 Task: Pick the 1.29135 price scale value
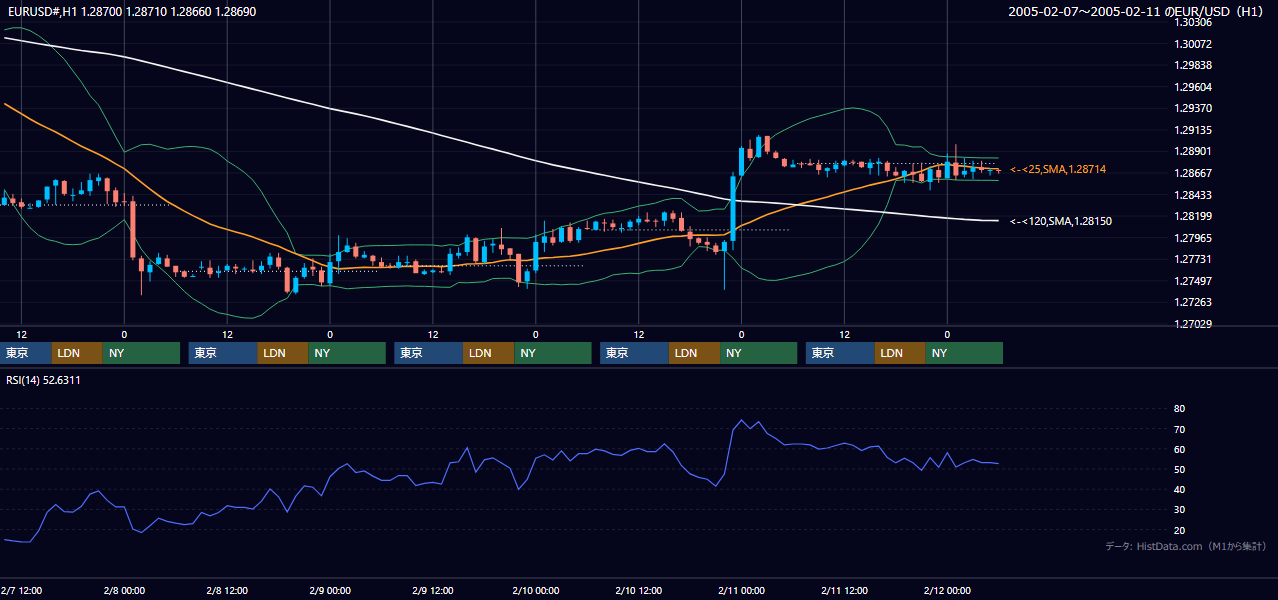[1193, 130]
